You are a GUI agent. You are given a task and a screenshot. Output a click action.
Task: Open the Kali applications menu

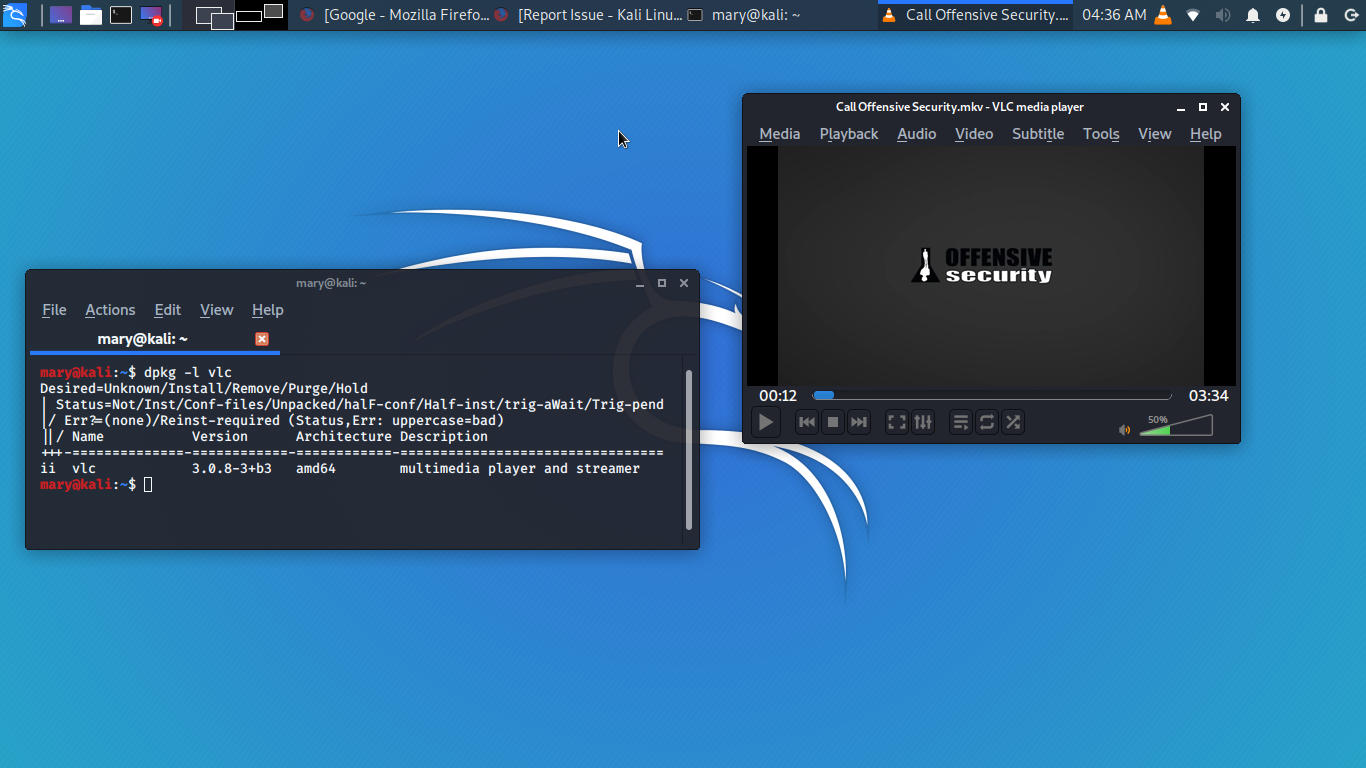pyautogui.click(x=15, y=15)
